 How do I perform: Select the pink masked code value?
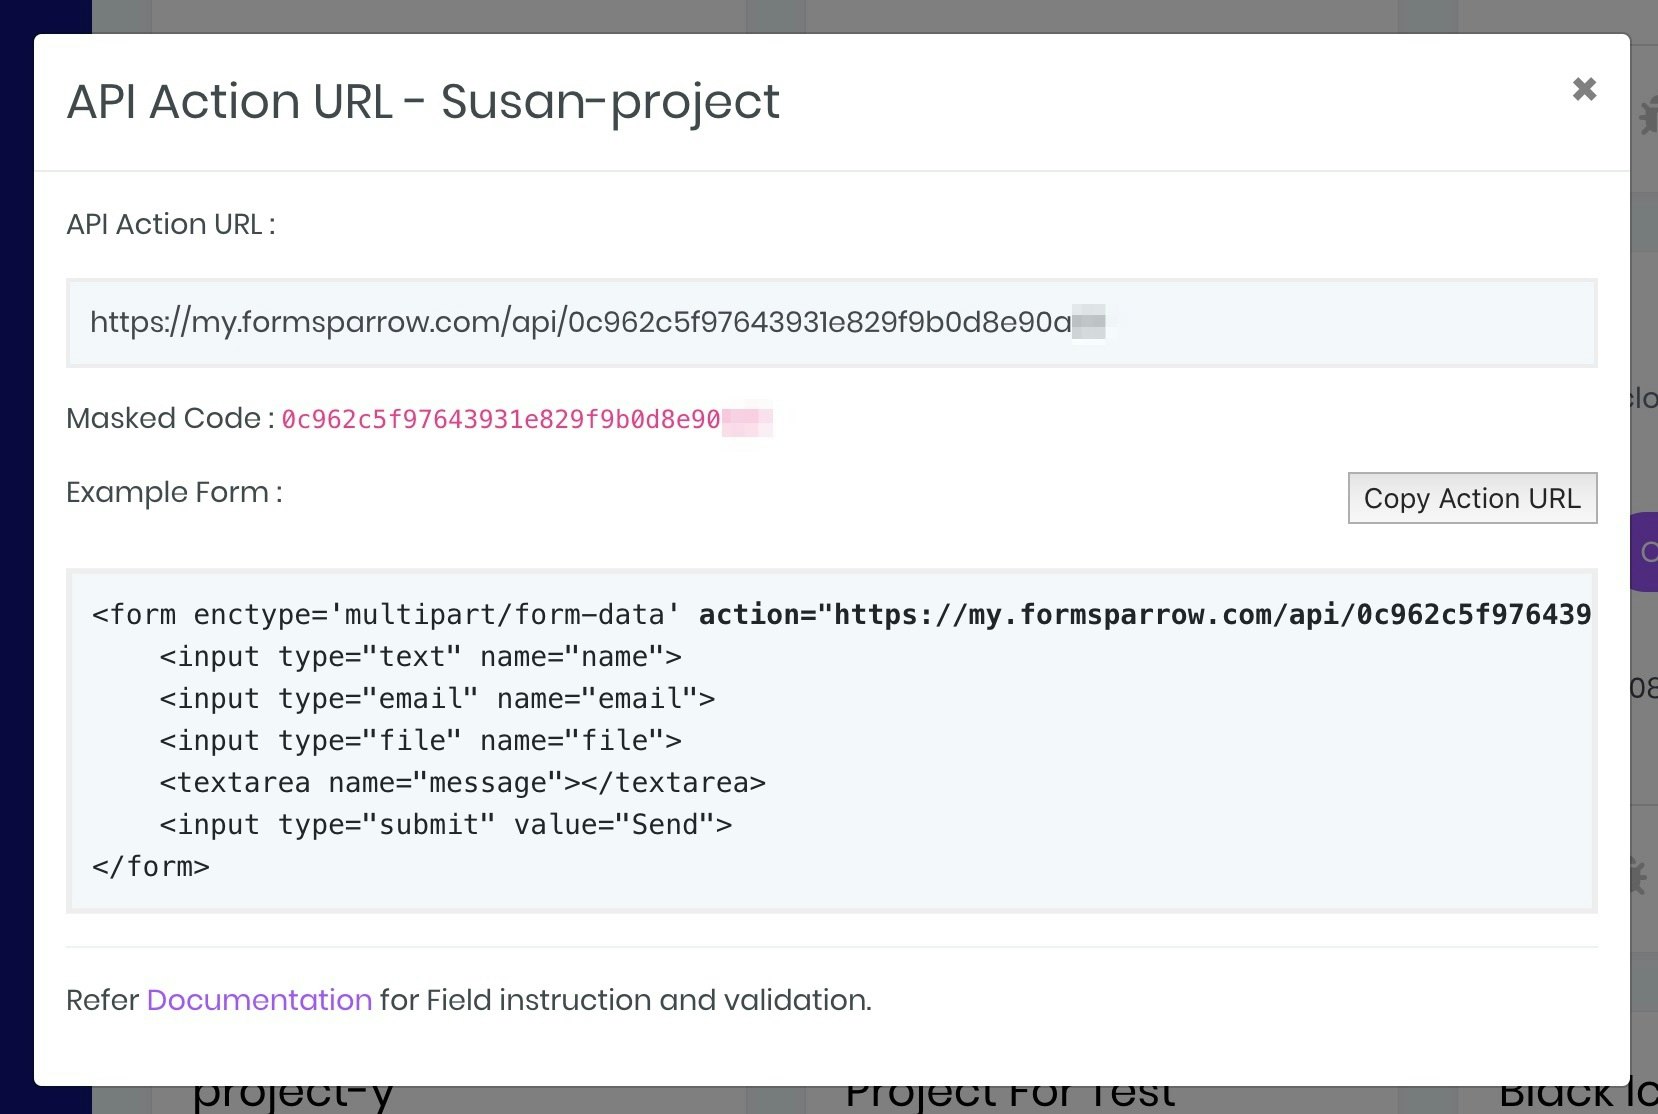(500, 419)
